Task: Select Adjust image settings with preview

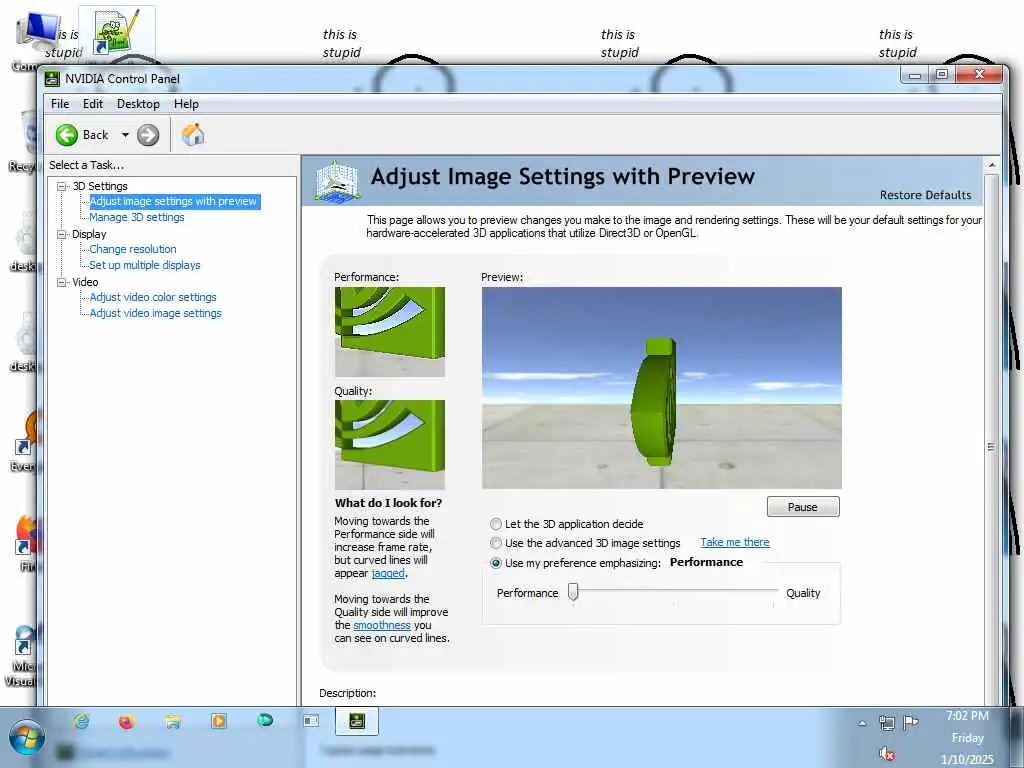Action: [x=174, y=201]
